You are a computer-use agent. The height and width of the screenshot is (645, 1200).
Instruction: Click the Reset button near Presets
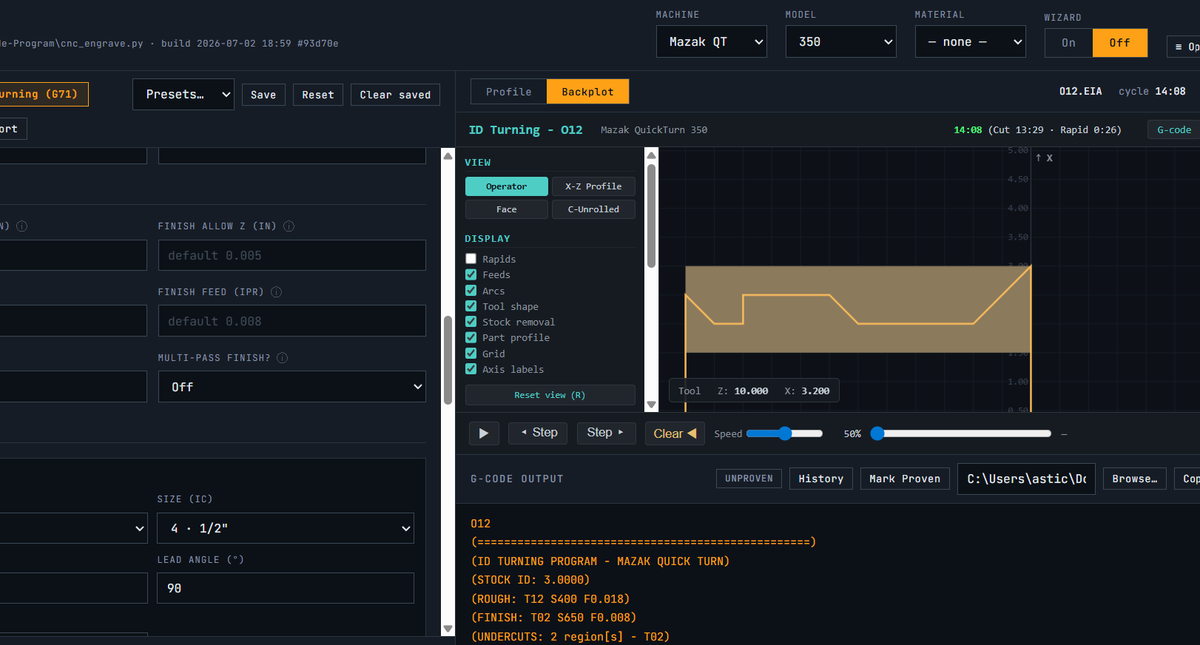coord(318,94)
